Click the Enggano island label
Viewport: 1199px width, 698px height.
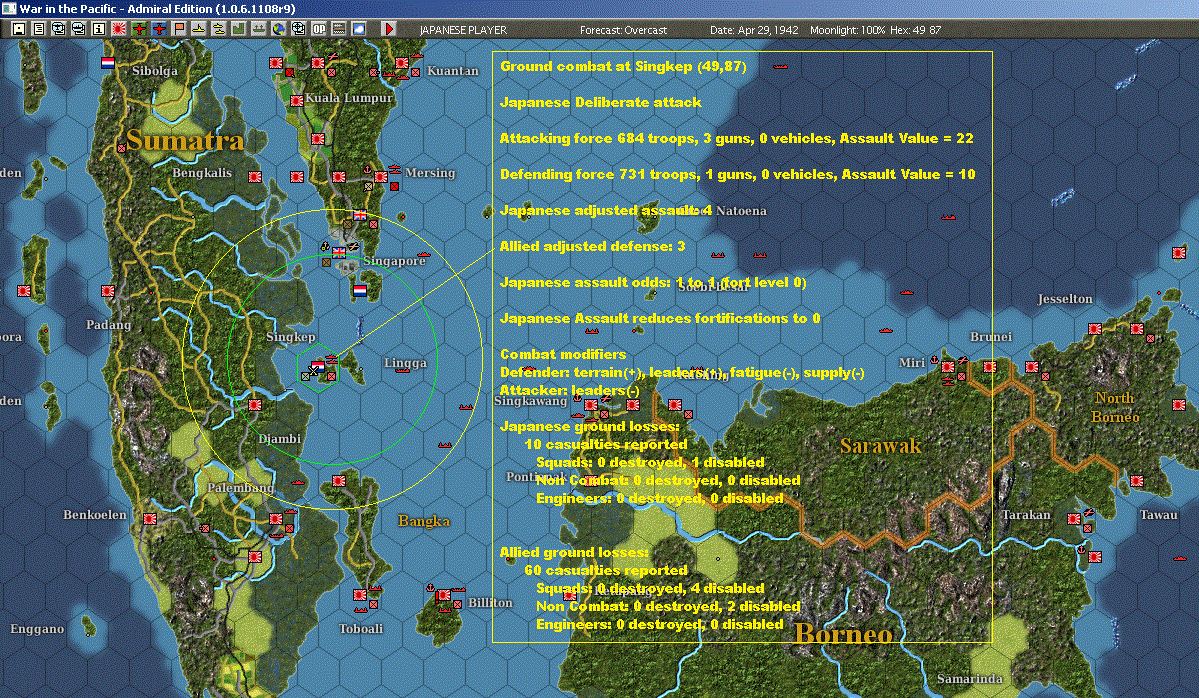pyautogui.click(x=37, y=629)
